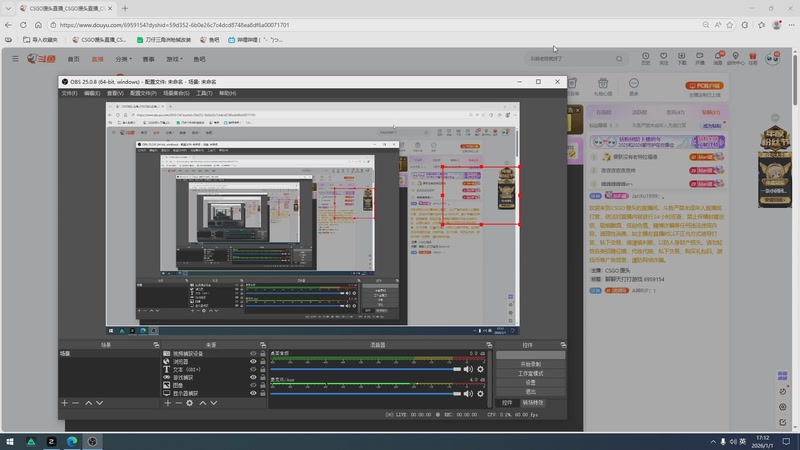800x450 pixels.
Task: Undock the controls panel via its header icon
Action: coord(563,345)
